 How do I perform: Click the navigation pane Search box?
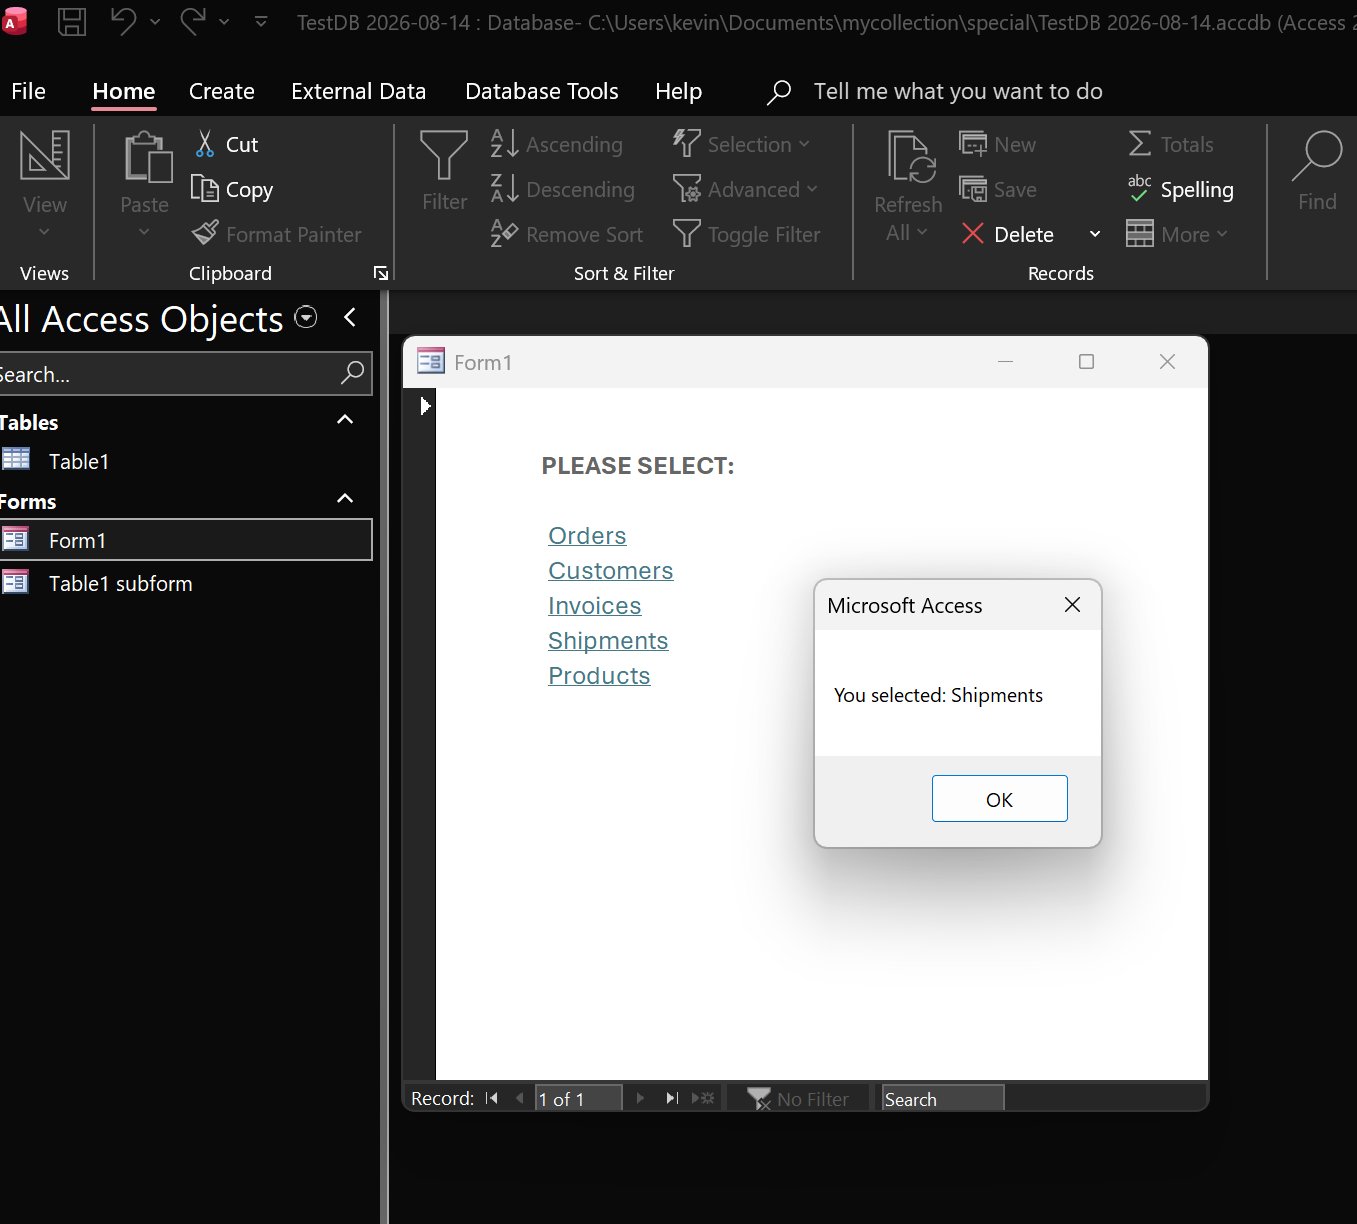(186, 374)
